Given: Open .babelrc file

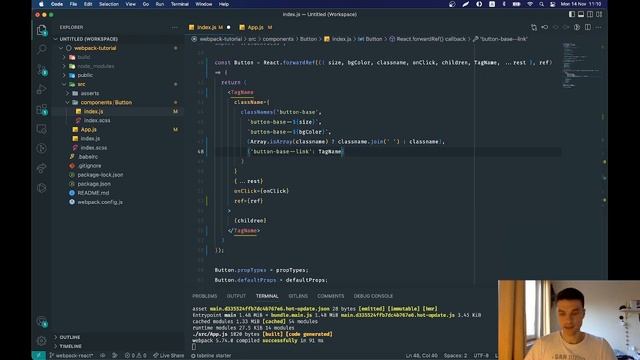Looking at the screenshot, I should click(87, 157).
